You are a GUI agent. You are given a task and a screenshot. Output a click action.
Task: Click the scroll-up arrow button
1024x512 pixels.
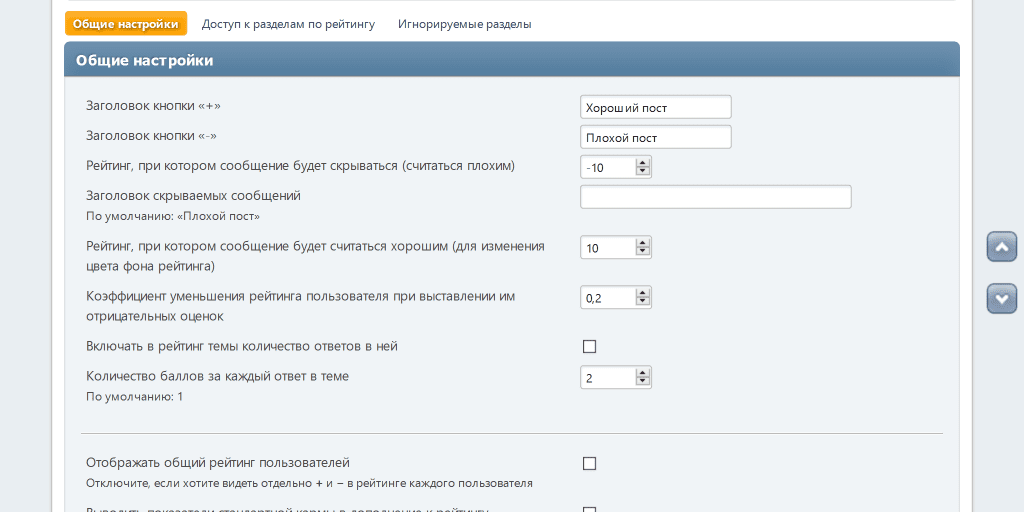[x=1001, y=246]
